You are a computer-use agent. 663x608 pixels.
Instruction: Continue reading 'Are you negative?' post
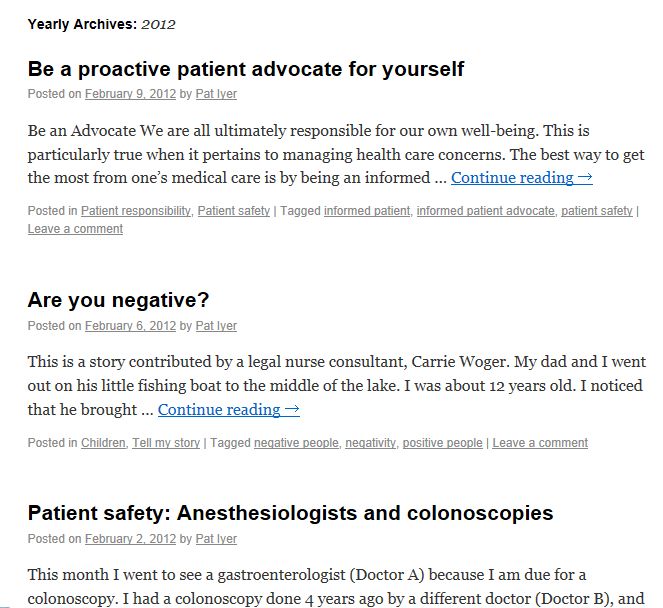point(228,409)
